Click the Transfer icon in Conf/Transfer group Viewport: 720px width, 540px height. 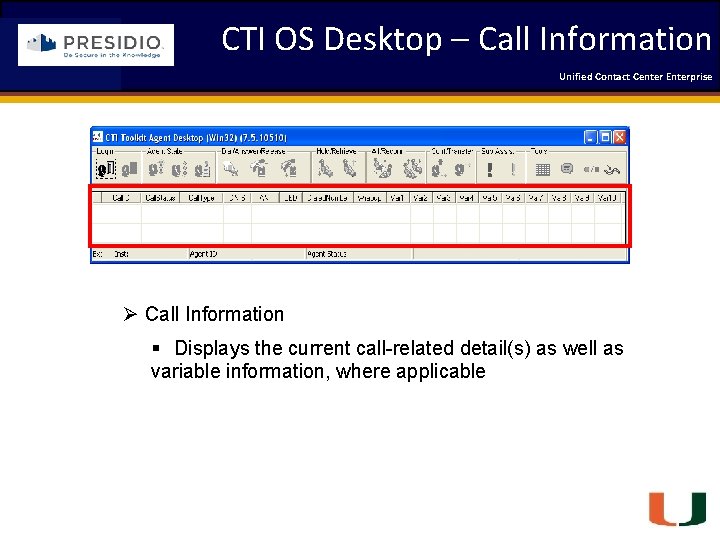pos(461,169)
